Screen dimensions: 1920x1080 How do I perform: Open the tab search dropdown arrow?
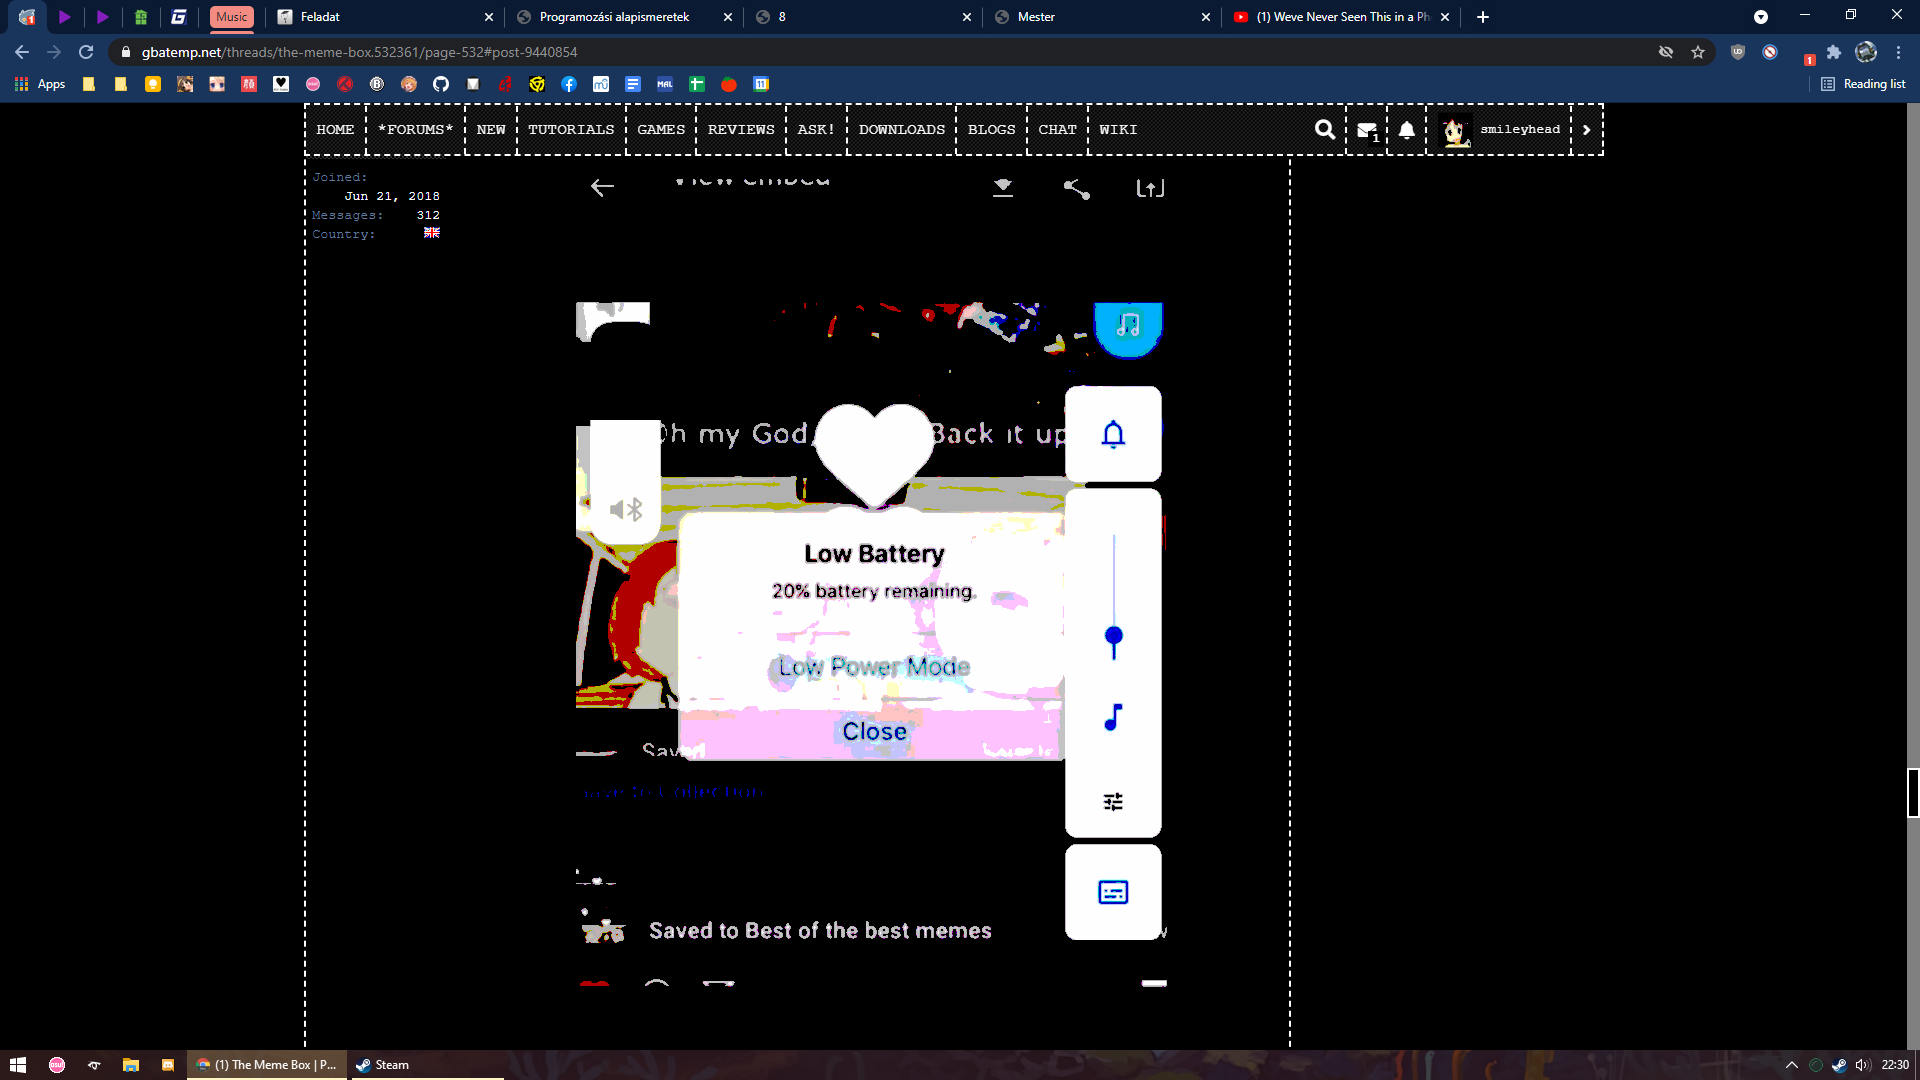tap(1761, 17)
